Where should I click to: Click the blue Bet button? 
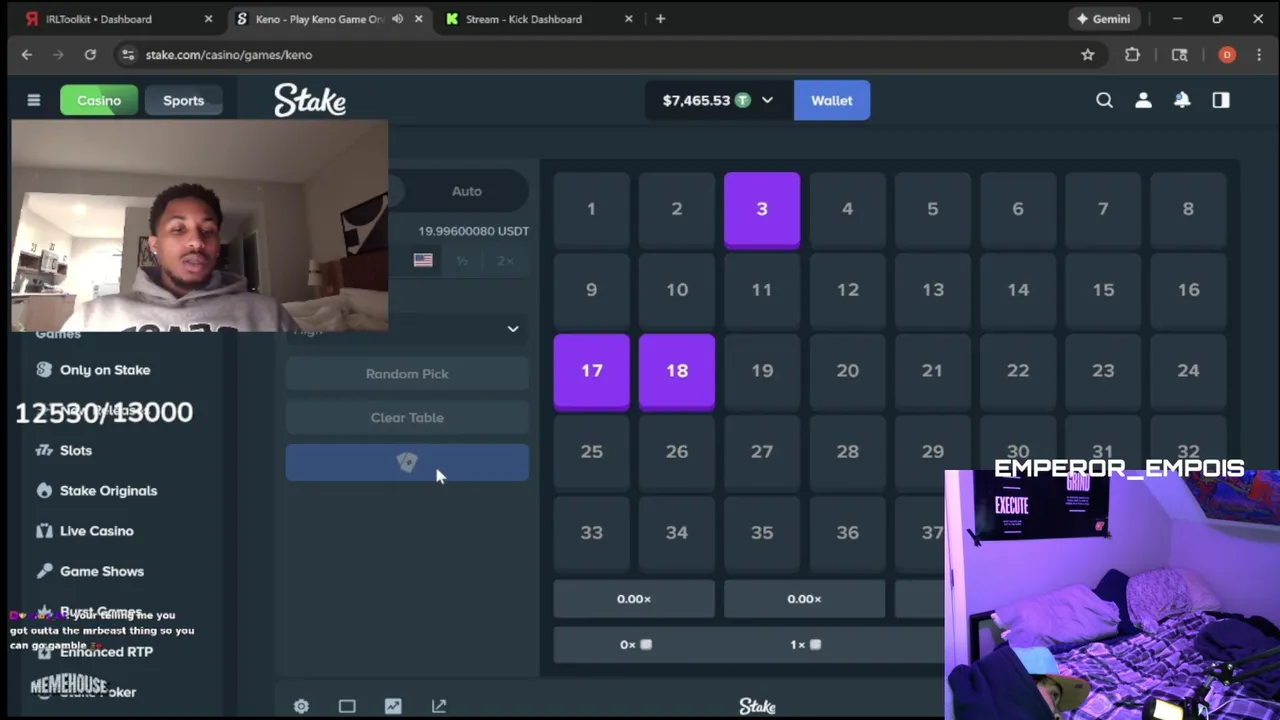pos(407,463)
